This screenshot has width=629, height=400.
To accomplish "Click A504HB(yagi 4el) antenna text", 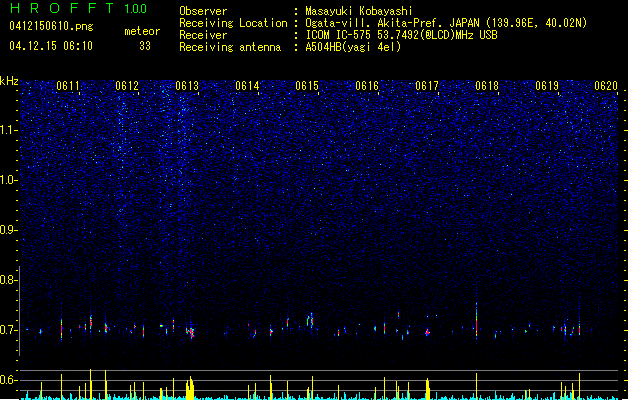I will pyautogui.click(x=353, y=47).
